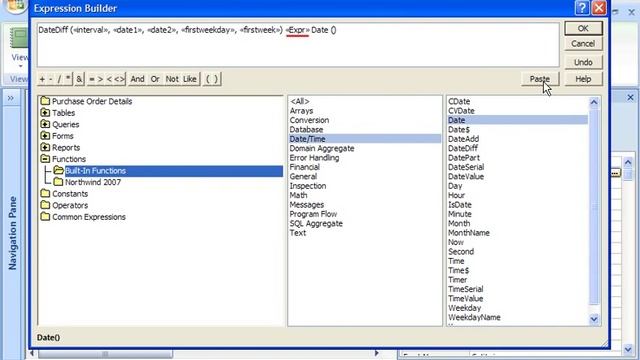Click the plus operator button
This screenshot has height=360, width=640.
[42, 79]
